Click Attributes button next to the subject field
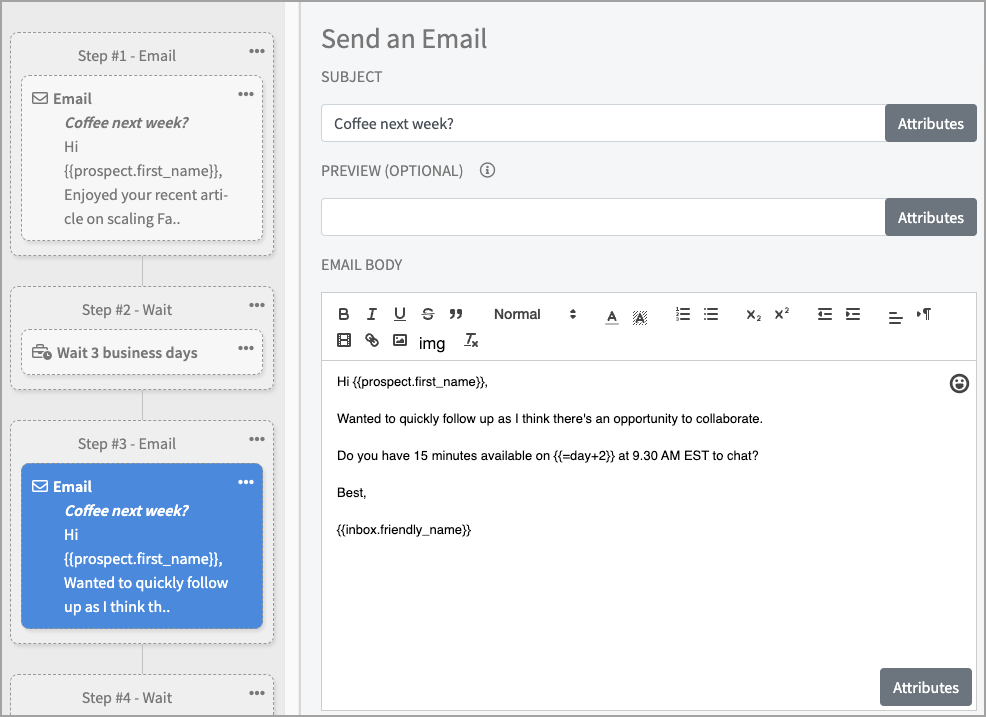This screenshot has height=717, width=986. coord(930,123)
